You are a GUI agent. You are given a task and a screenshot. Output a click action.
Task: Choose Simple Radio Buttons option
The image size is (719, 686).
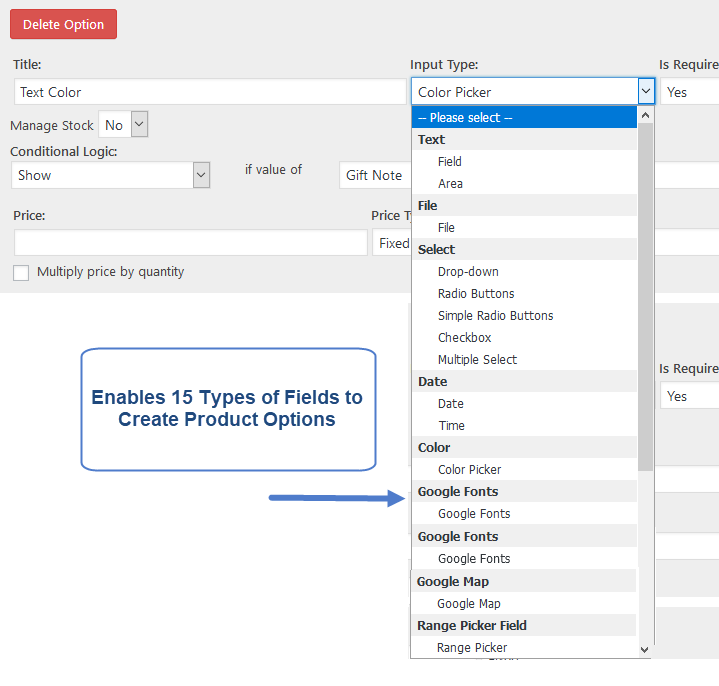click(x=495, y=315)
